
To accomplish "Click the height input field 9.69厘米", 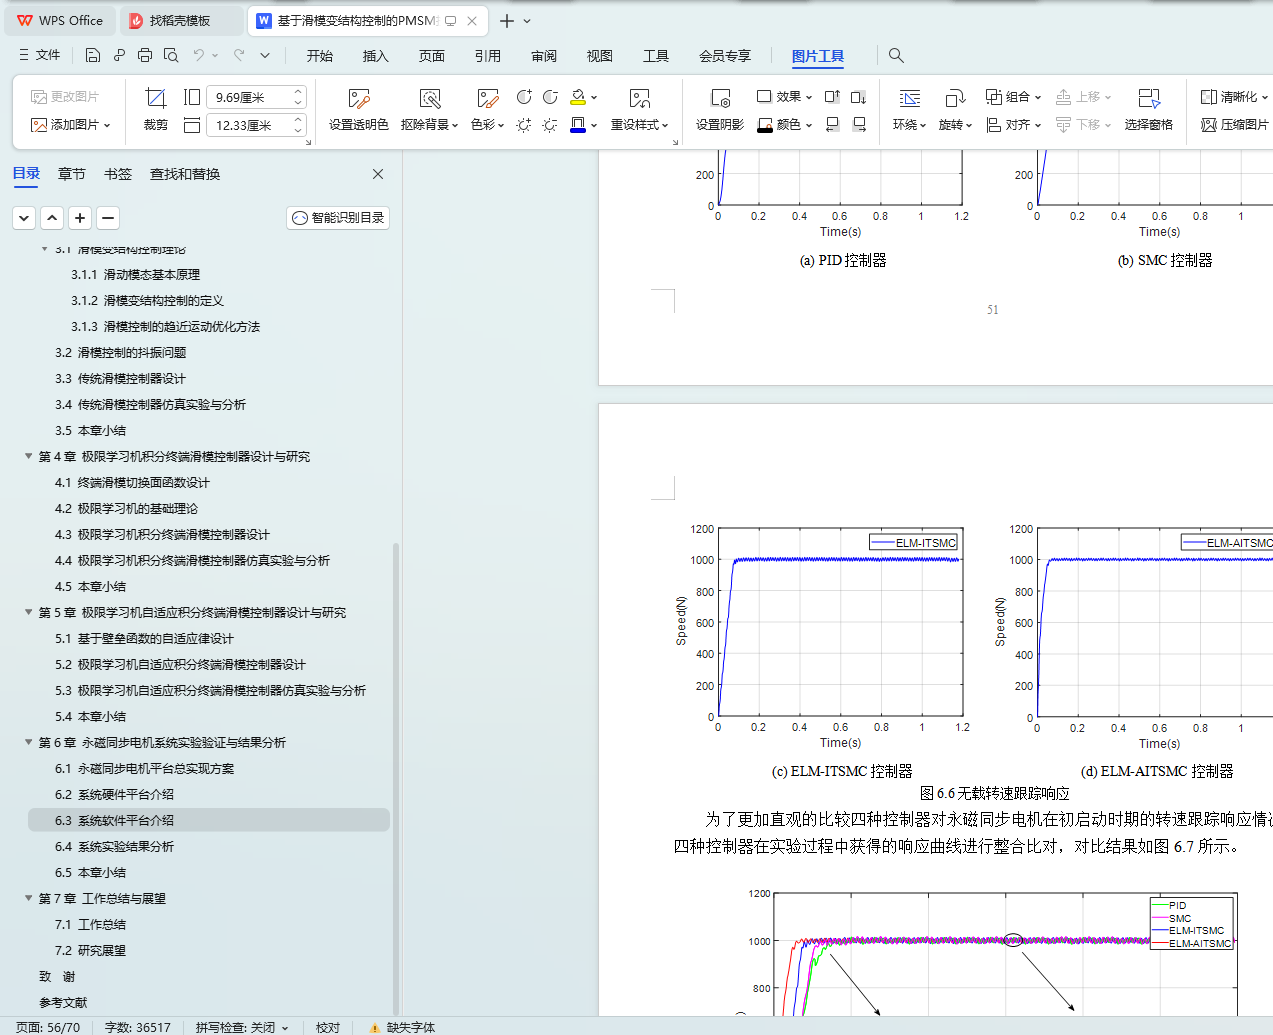I will tap(249, 97).
